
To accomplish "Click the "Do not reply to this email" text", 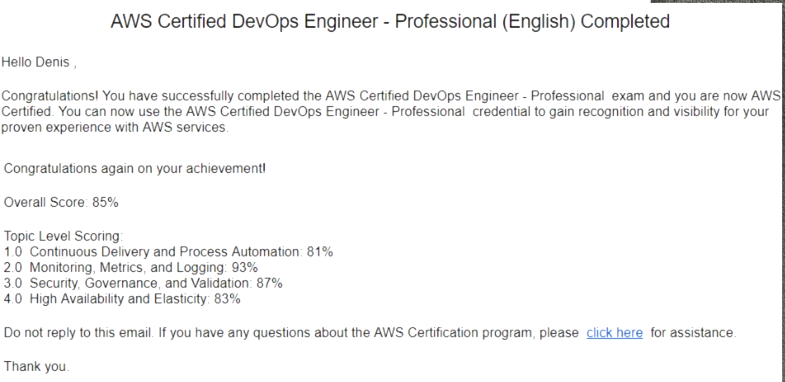I will [x=79, y=332].
